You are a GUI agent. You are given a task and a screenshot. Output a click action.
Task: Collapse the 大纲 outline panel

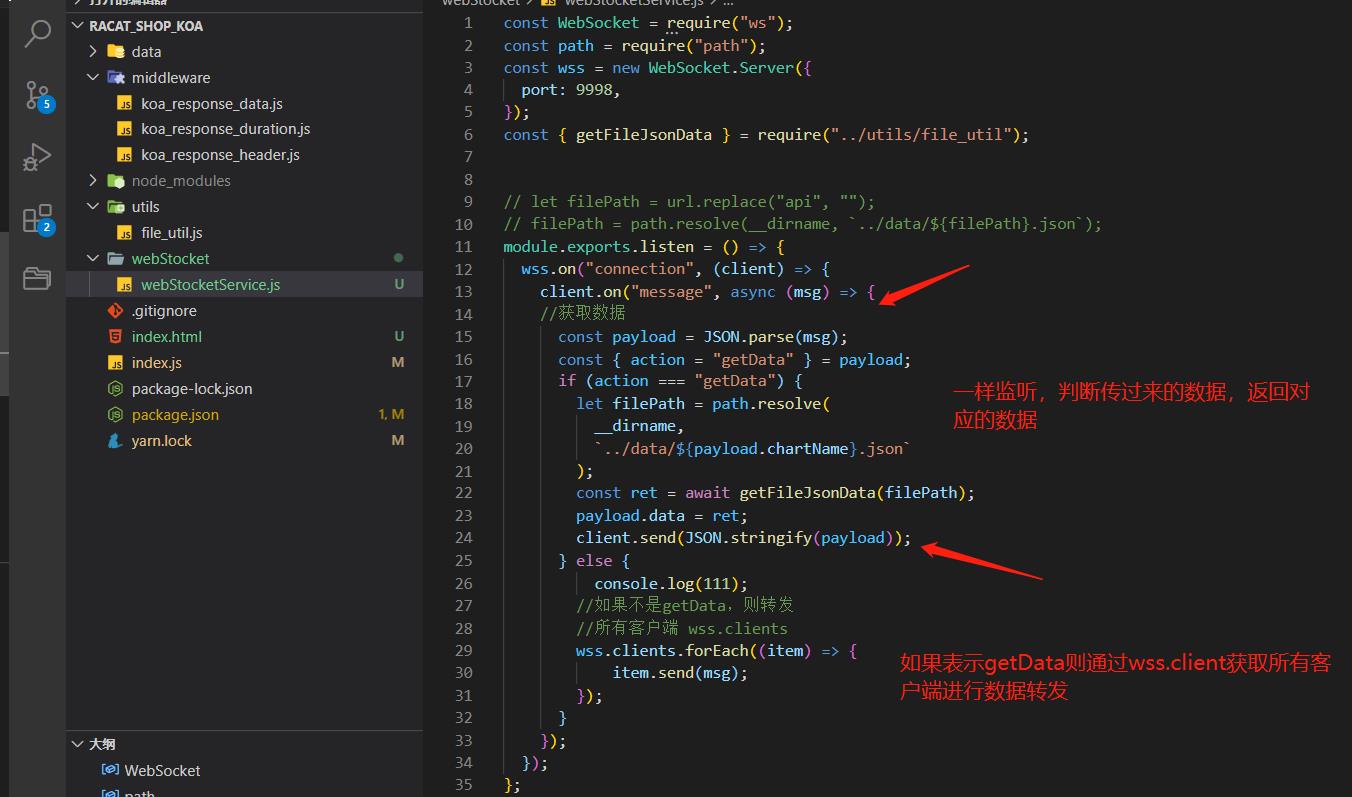pos(79,744)
